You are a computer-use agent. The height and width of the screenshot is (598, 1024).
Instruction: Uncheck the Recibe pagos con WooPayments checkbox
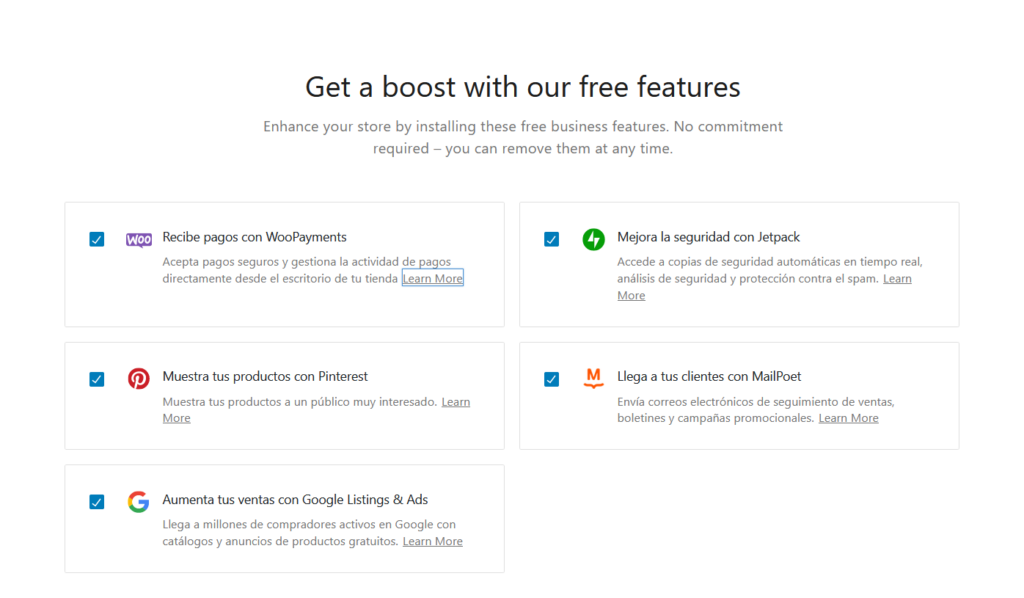(96, 239)
